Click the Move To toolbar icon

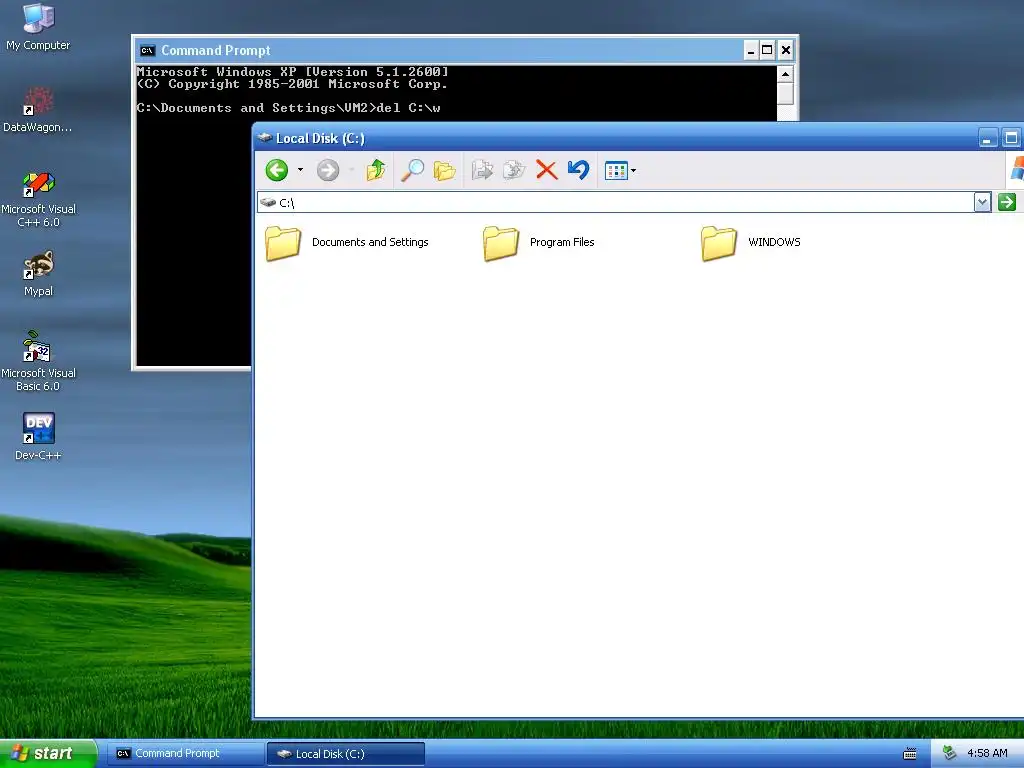[483, 170]
